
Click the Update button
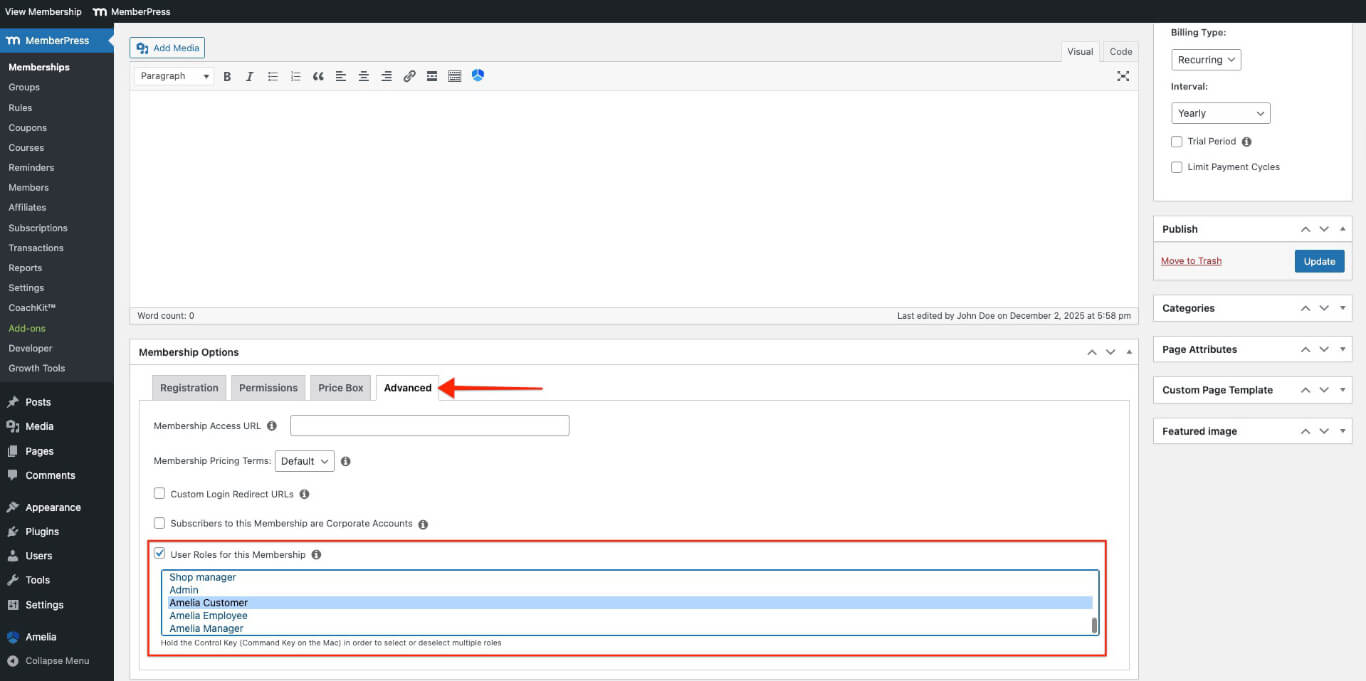pyautogui.click(x=1319, y=261)
